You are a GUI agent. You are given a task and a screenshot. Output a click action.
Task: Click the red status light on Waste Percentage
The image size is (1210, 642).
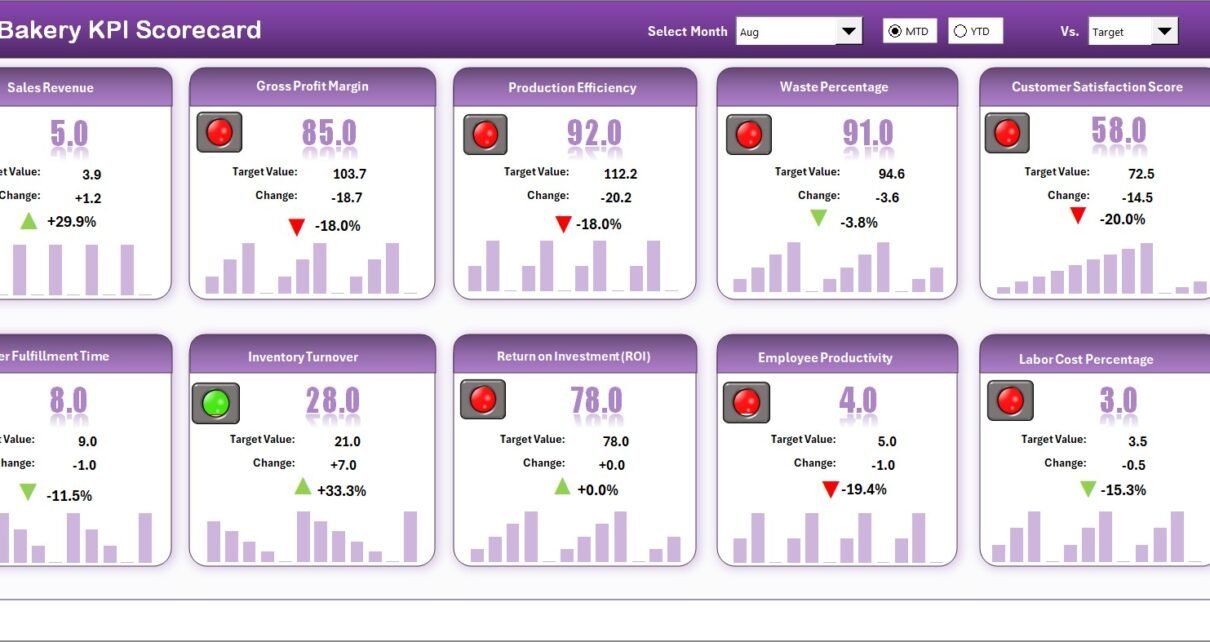click(748, 134)
